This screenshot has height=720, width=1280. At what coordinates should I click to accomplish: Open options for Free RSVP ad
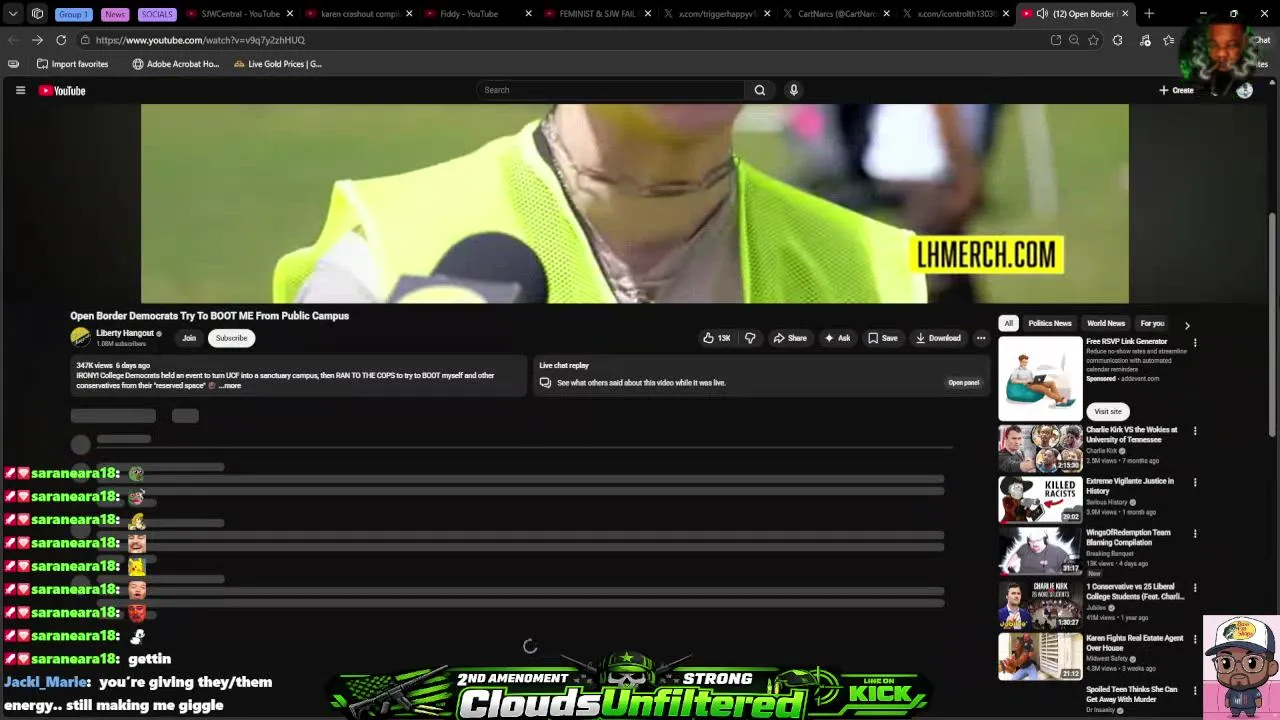click(x=1195, y=343)
